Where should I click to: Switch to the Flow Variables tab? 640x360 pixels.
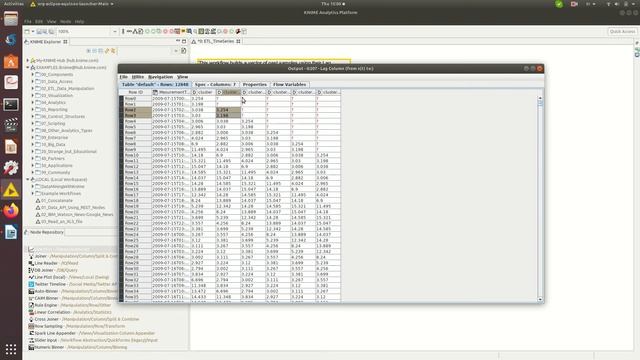289,84
